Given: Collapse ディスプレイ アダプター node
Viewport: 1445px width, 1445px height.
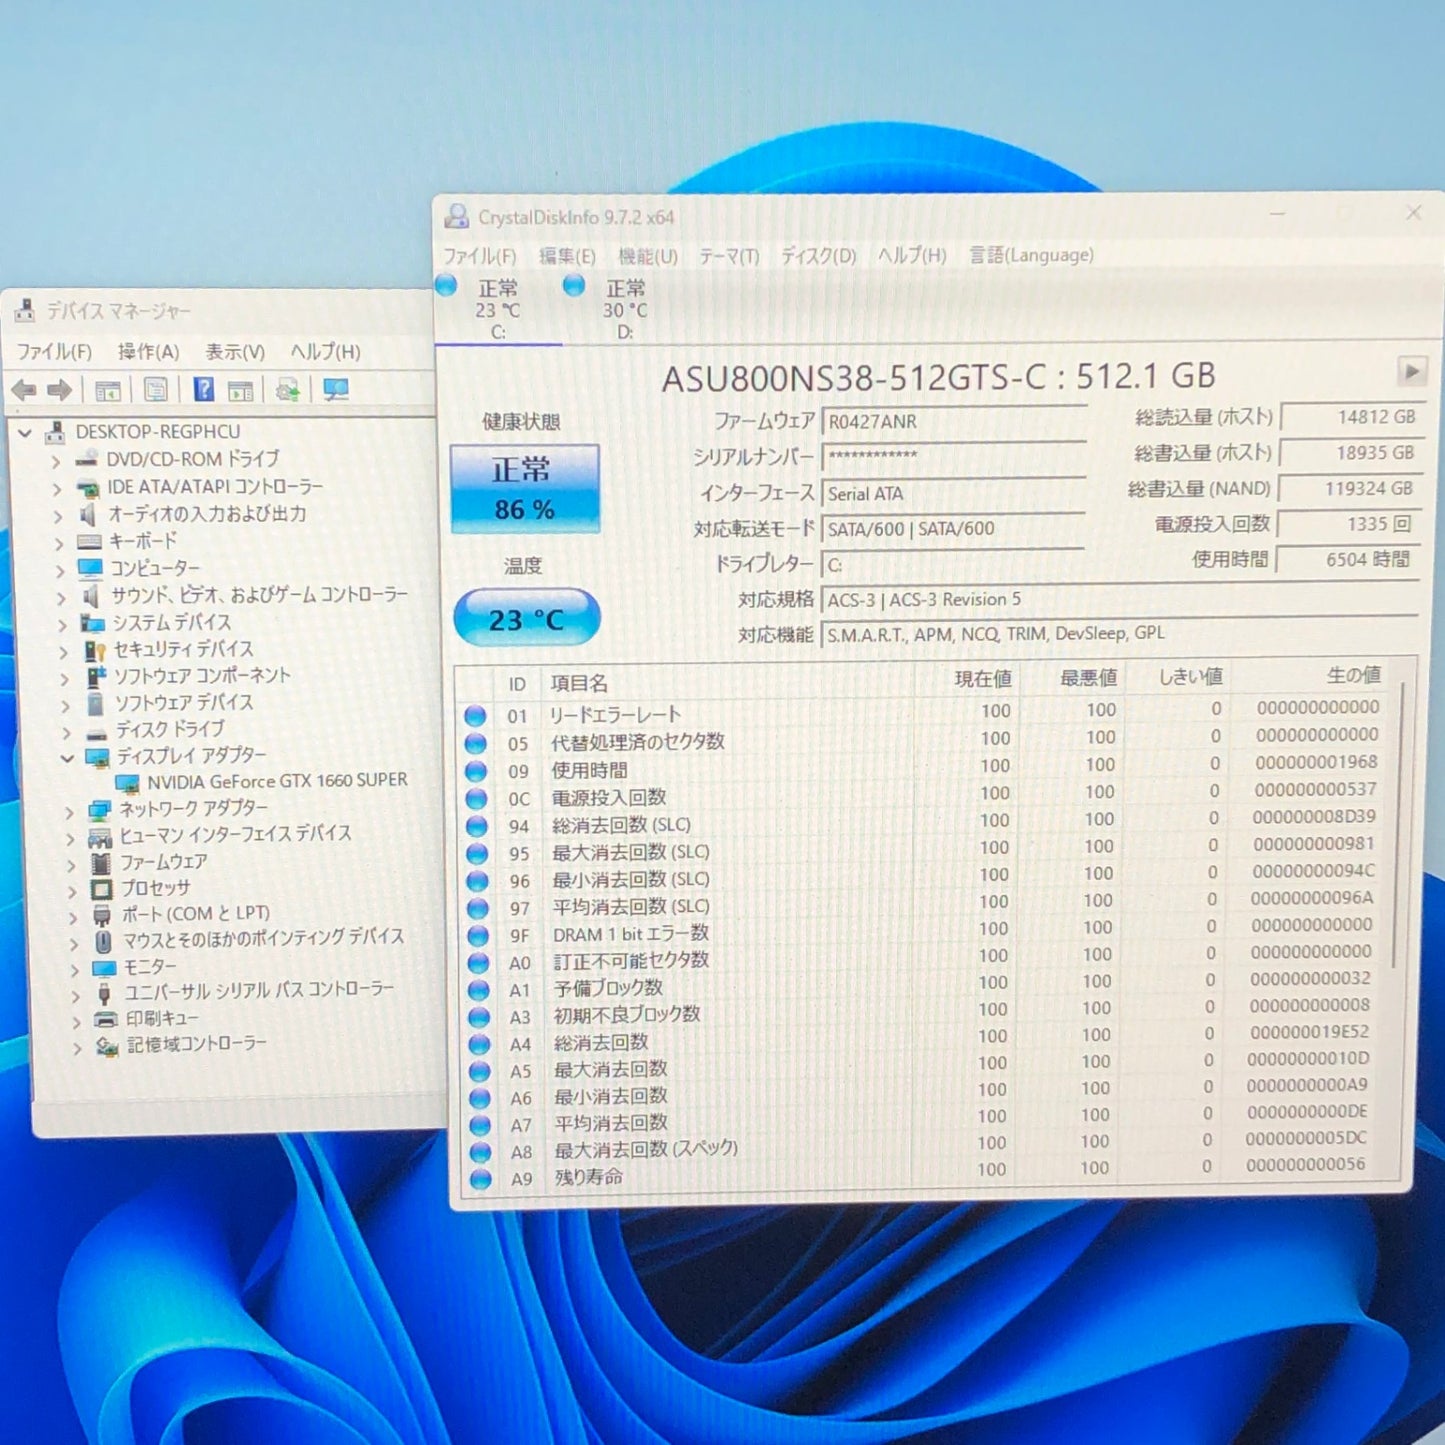Looking at the screenshot, I should coord(67,758).
